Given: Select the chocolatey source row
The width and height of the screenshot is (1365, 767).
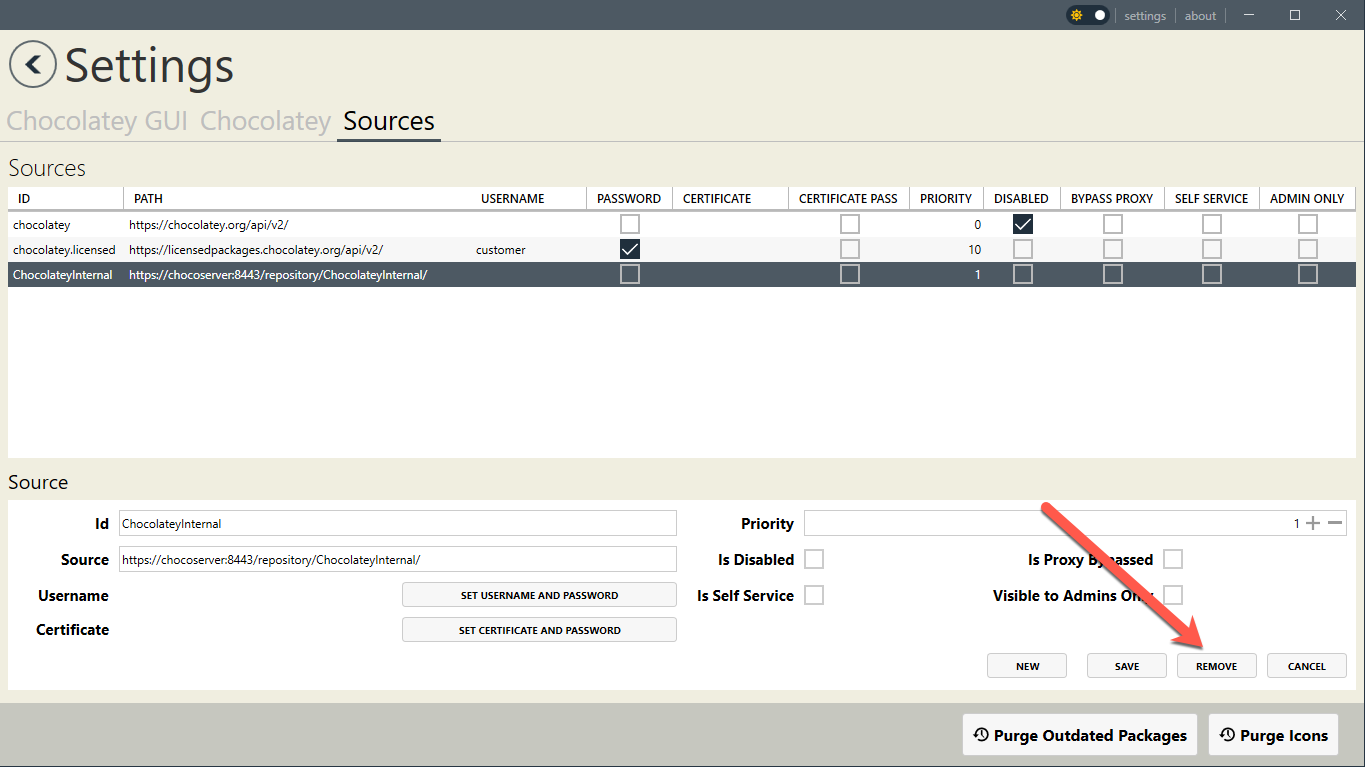Looking at the screenshot, I should 682,225.
